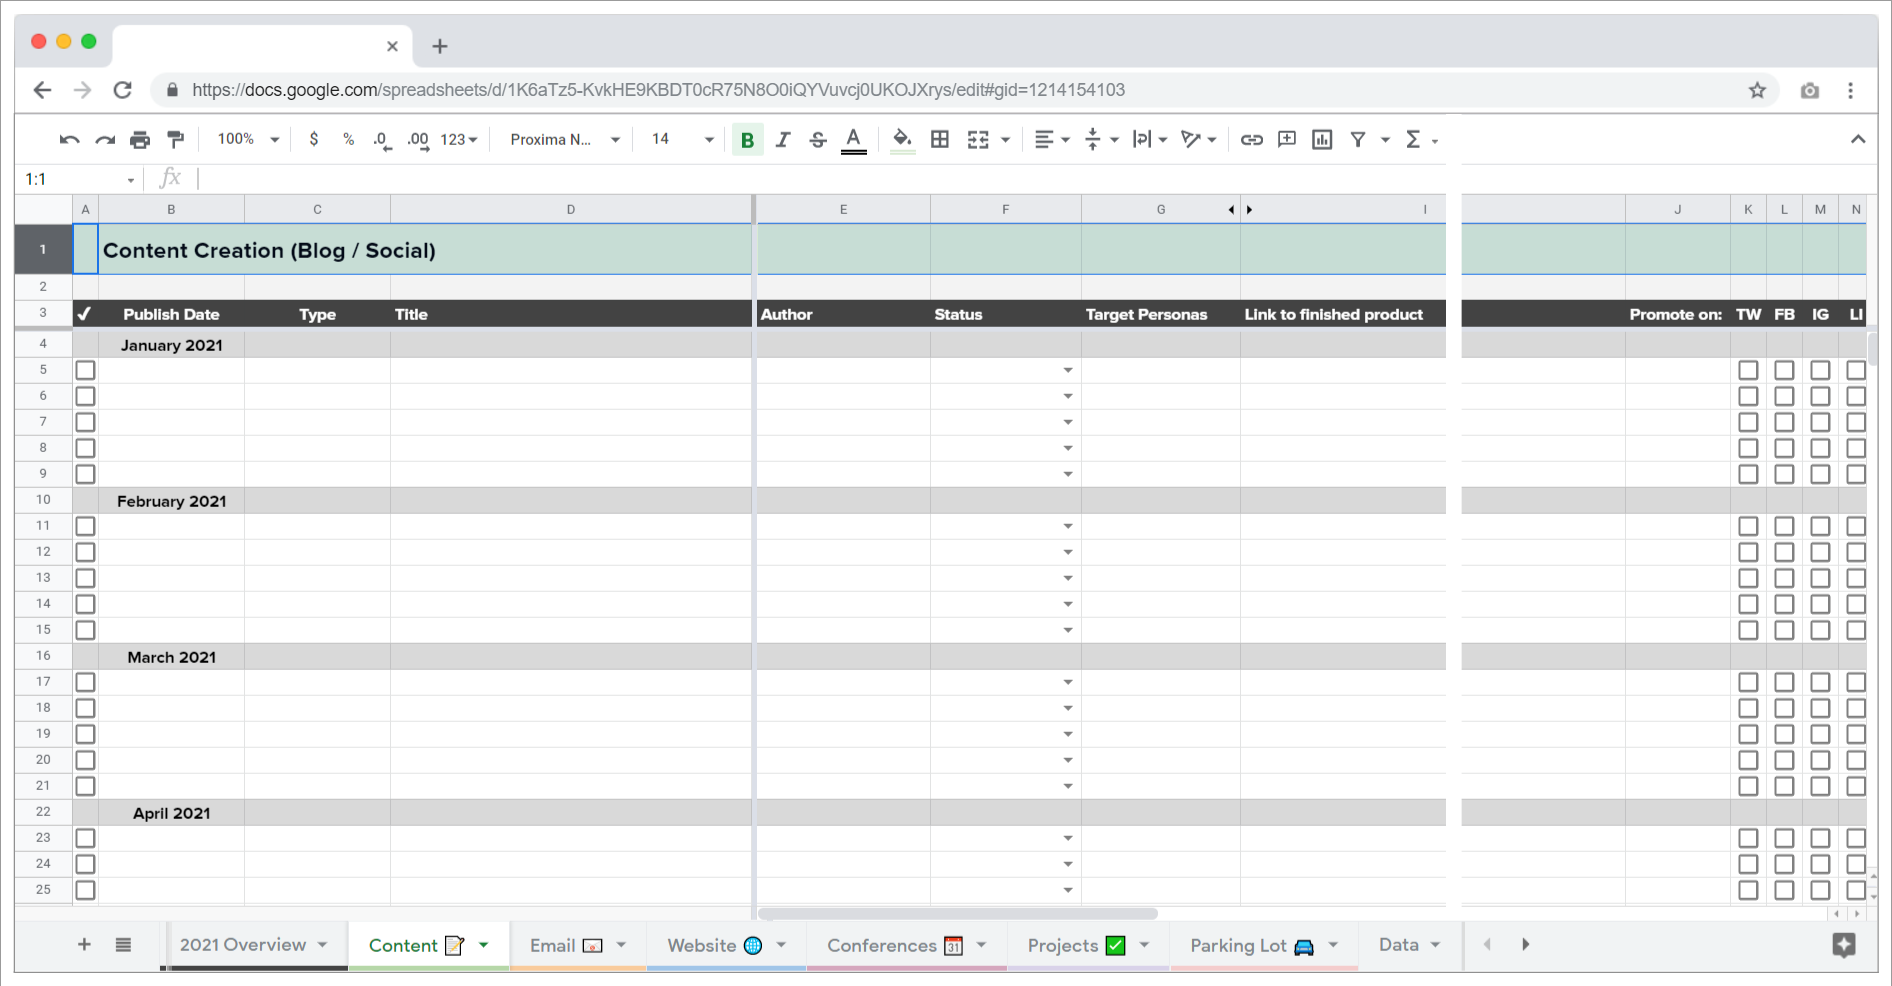Bookmark page with star icon
This screenshot has width=1892, height=986.
pyautogui.click(x=1757, y=90)
